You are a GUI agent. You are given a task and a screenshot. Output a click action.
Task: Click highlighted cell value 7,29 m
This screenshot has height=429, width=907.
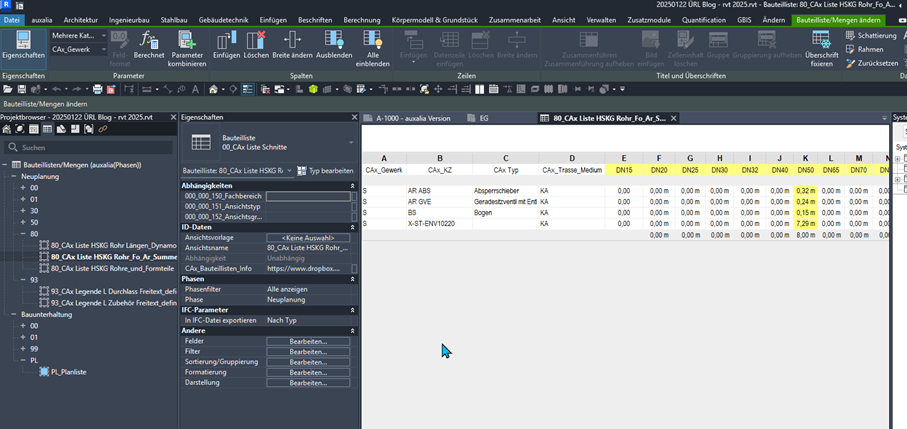click(805, 223)
